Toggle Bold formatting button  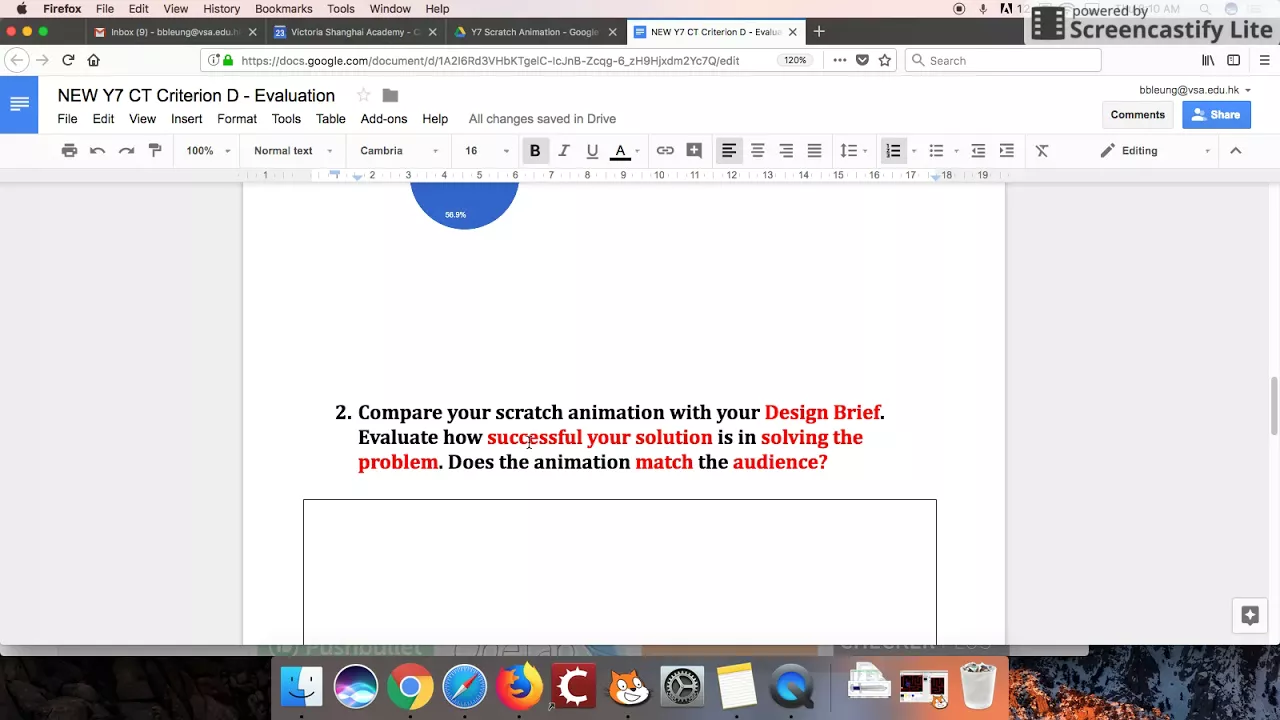[x=535, y=151]
